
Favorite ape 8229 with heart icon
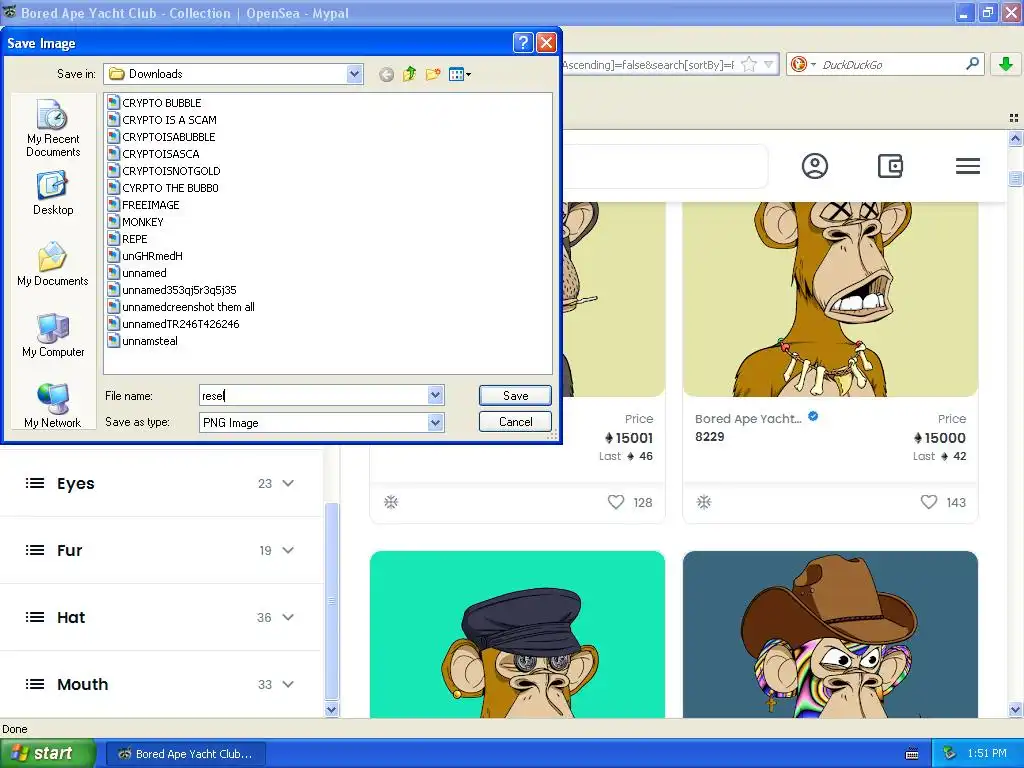(929, 502)
